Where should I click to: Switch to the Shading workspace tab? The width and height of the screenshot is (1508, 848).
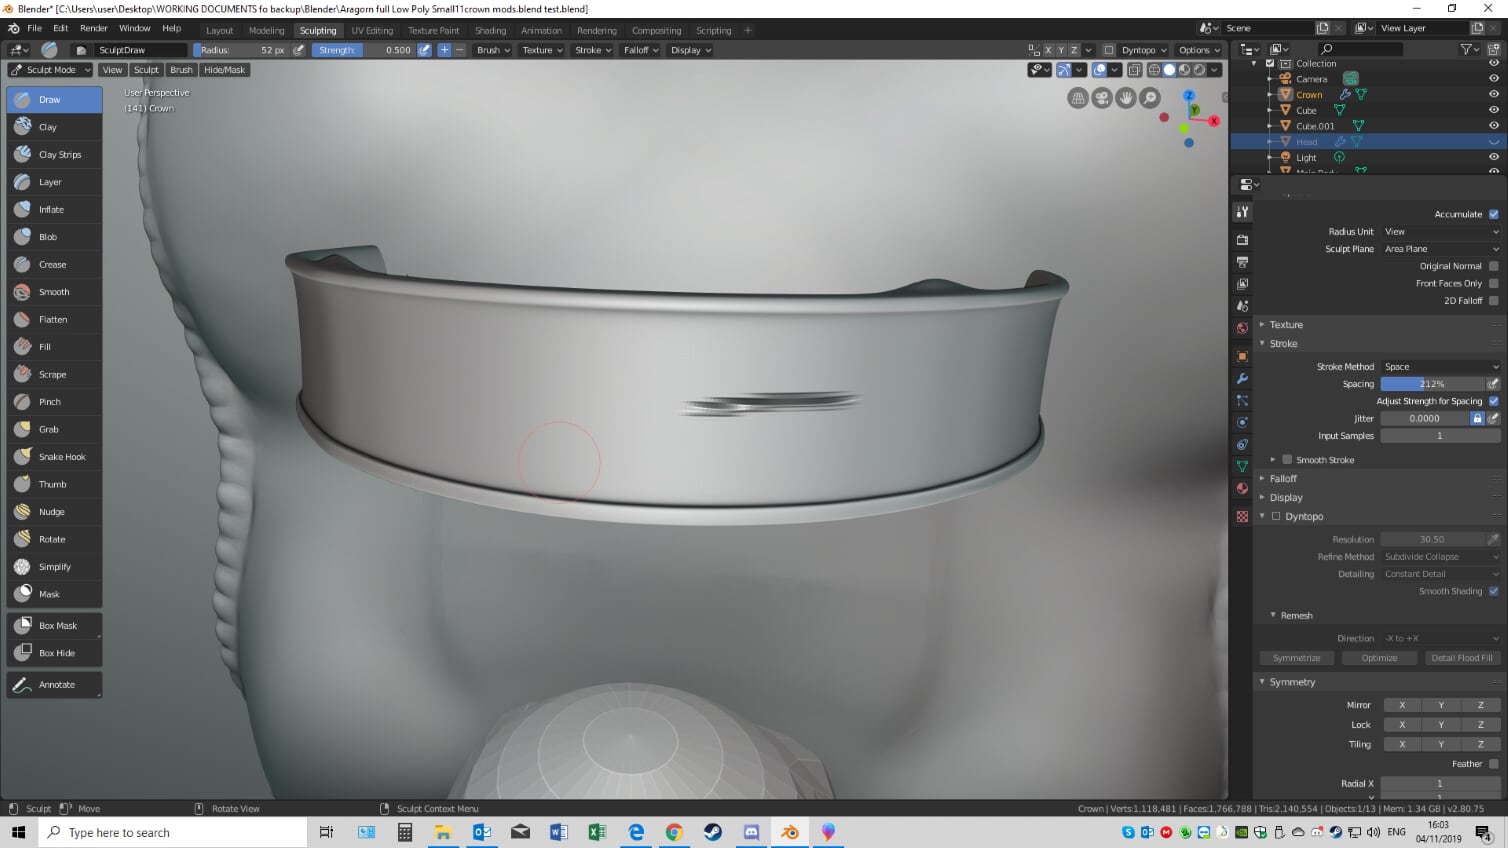(490, 31)
